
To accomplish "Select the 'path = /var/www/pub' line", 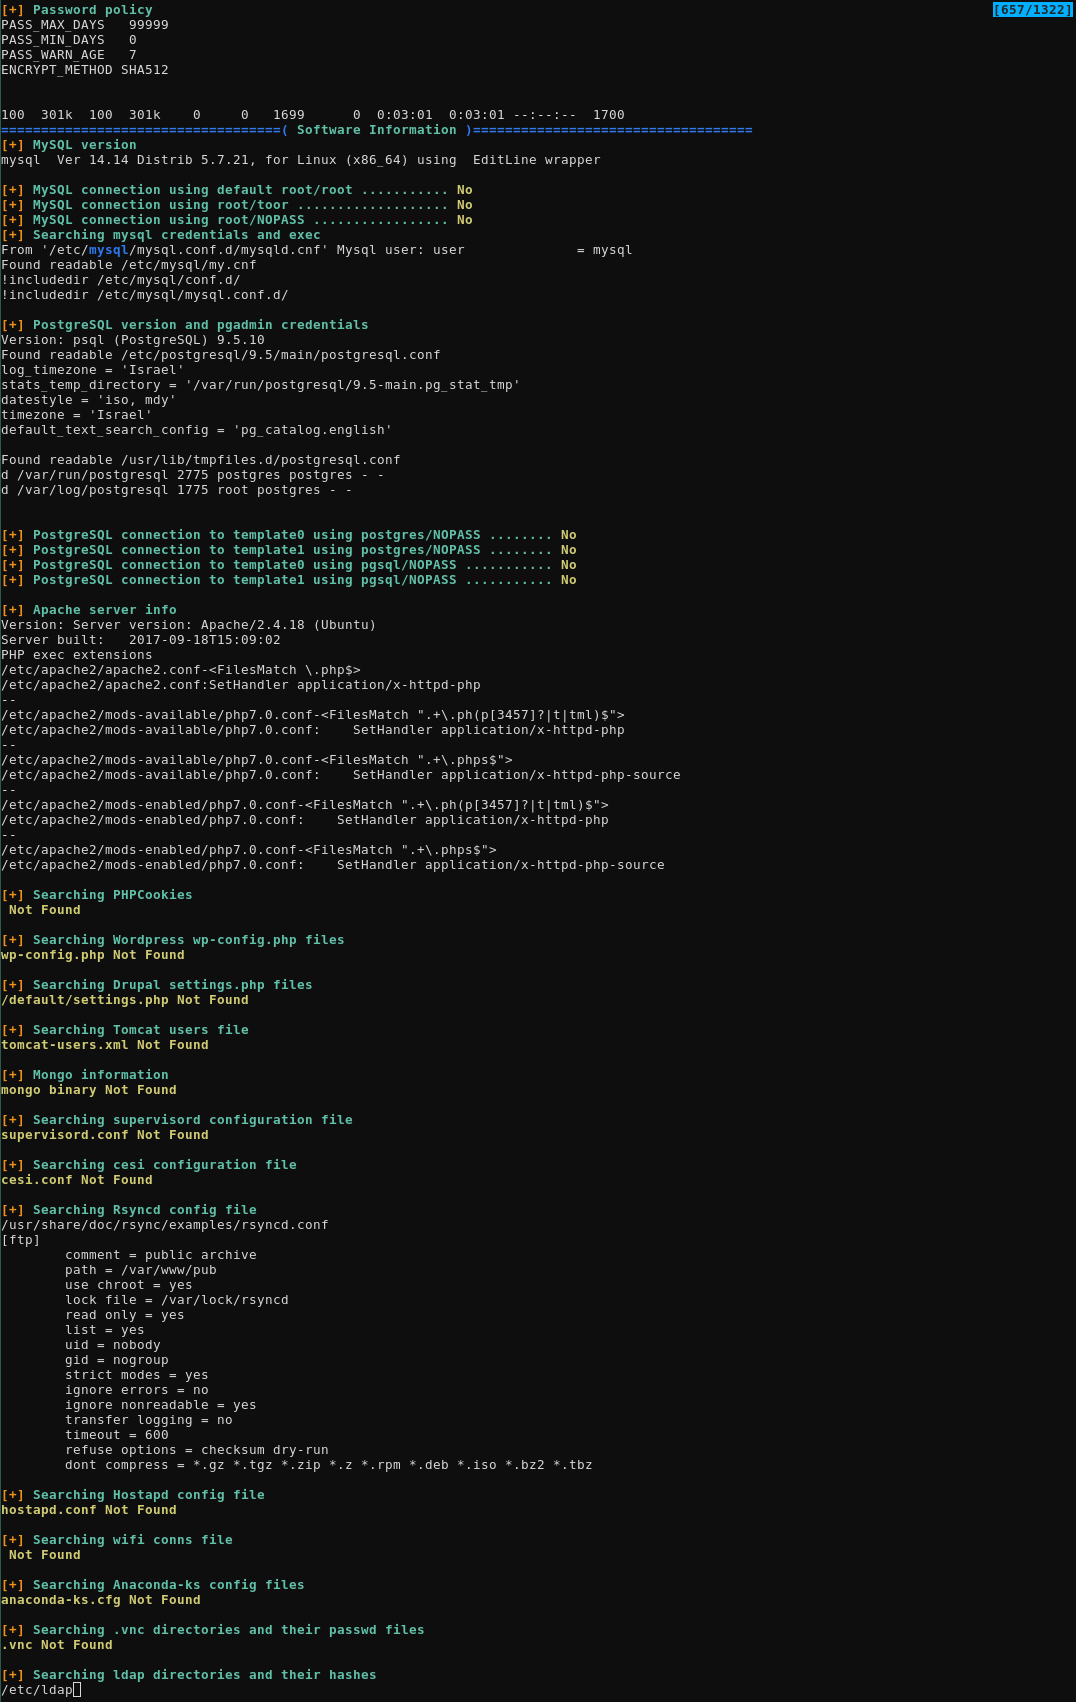I will (140, 1270).
